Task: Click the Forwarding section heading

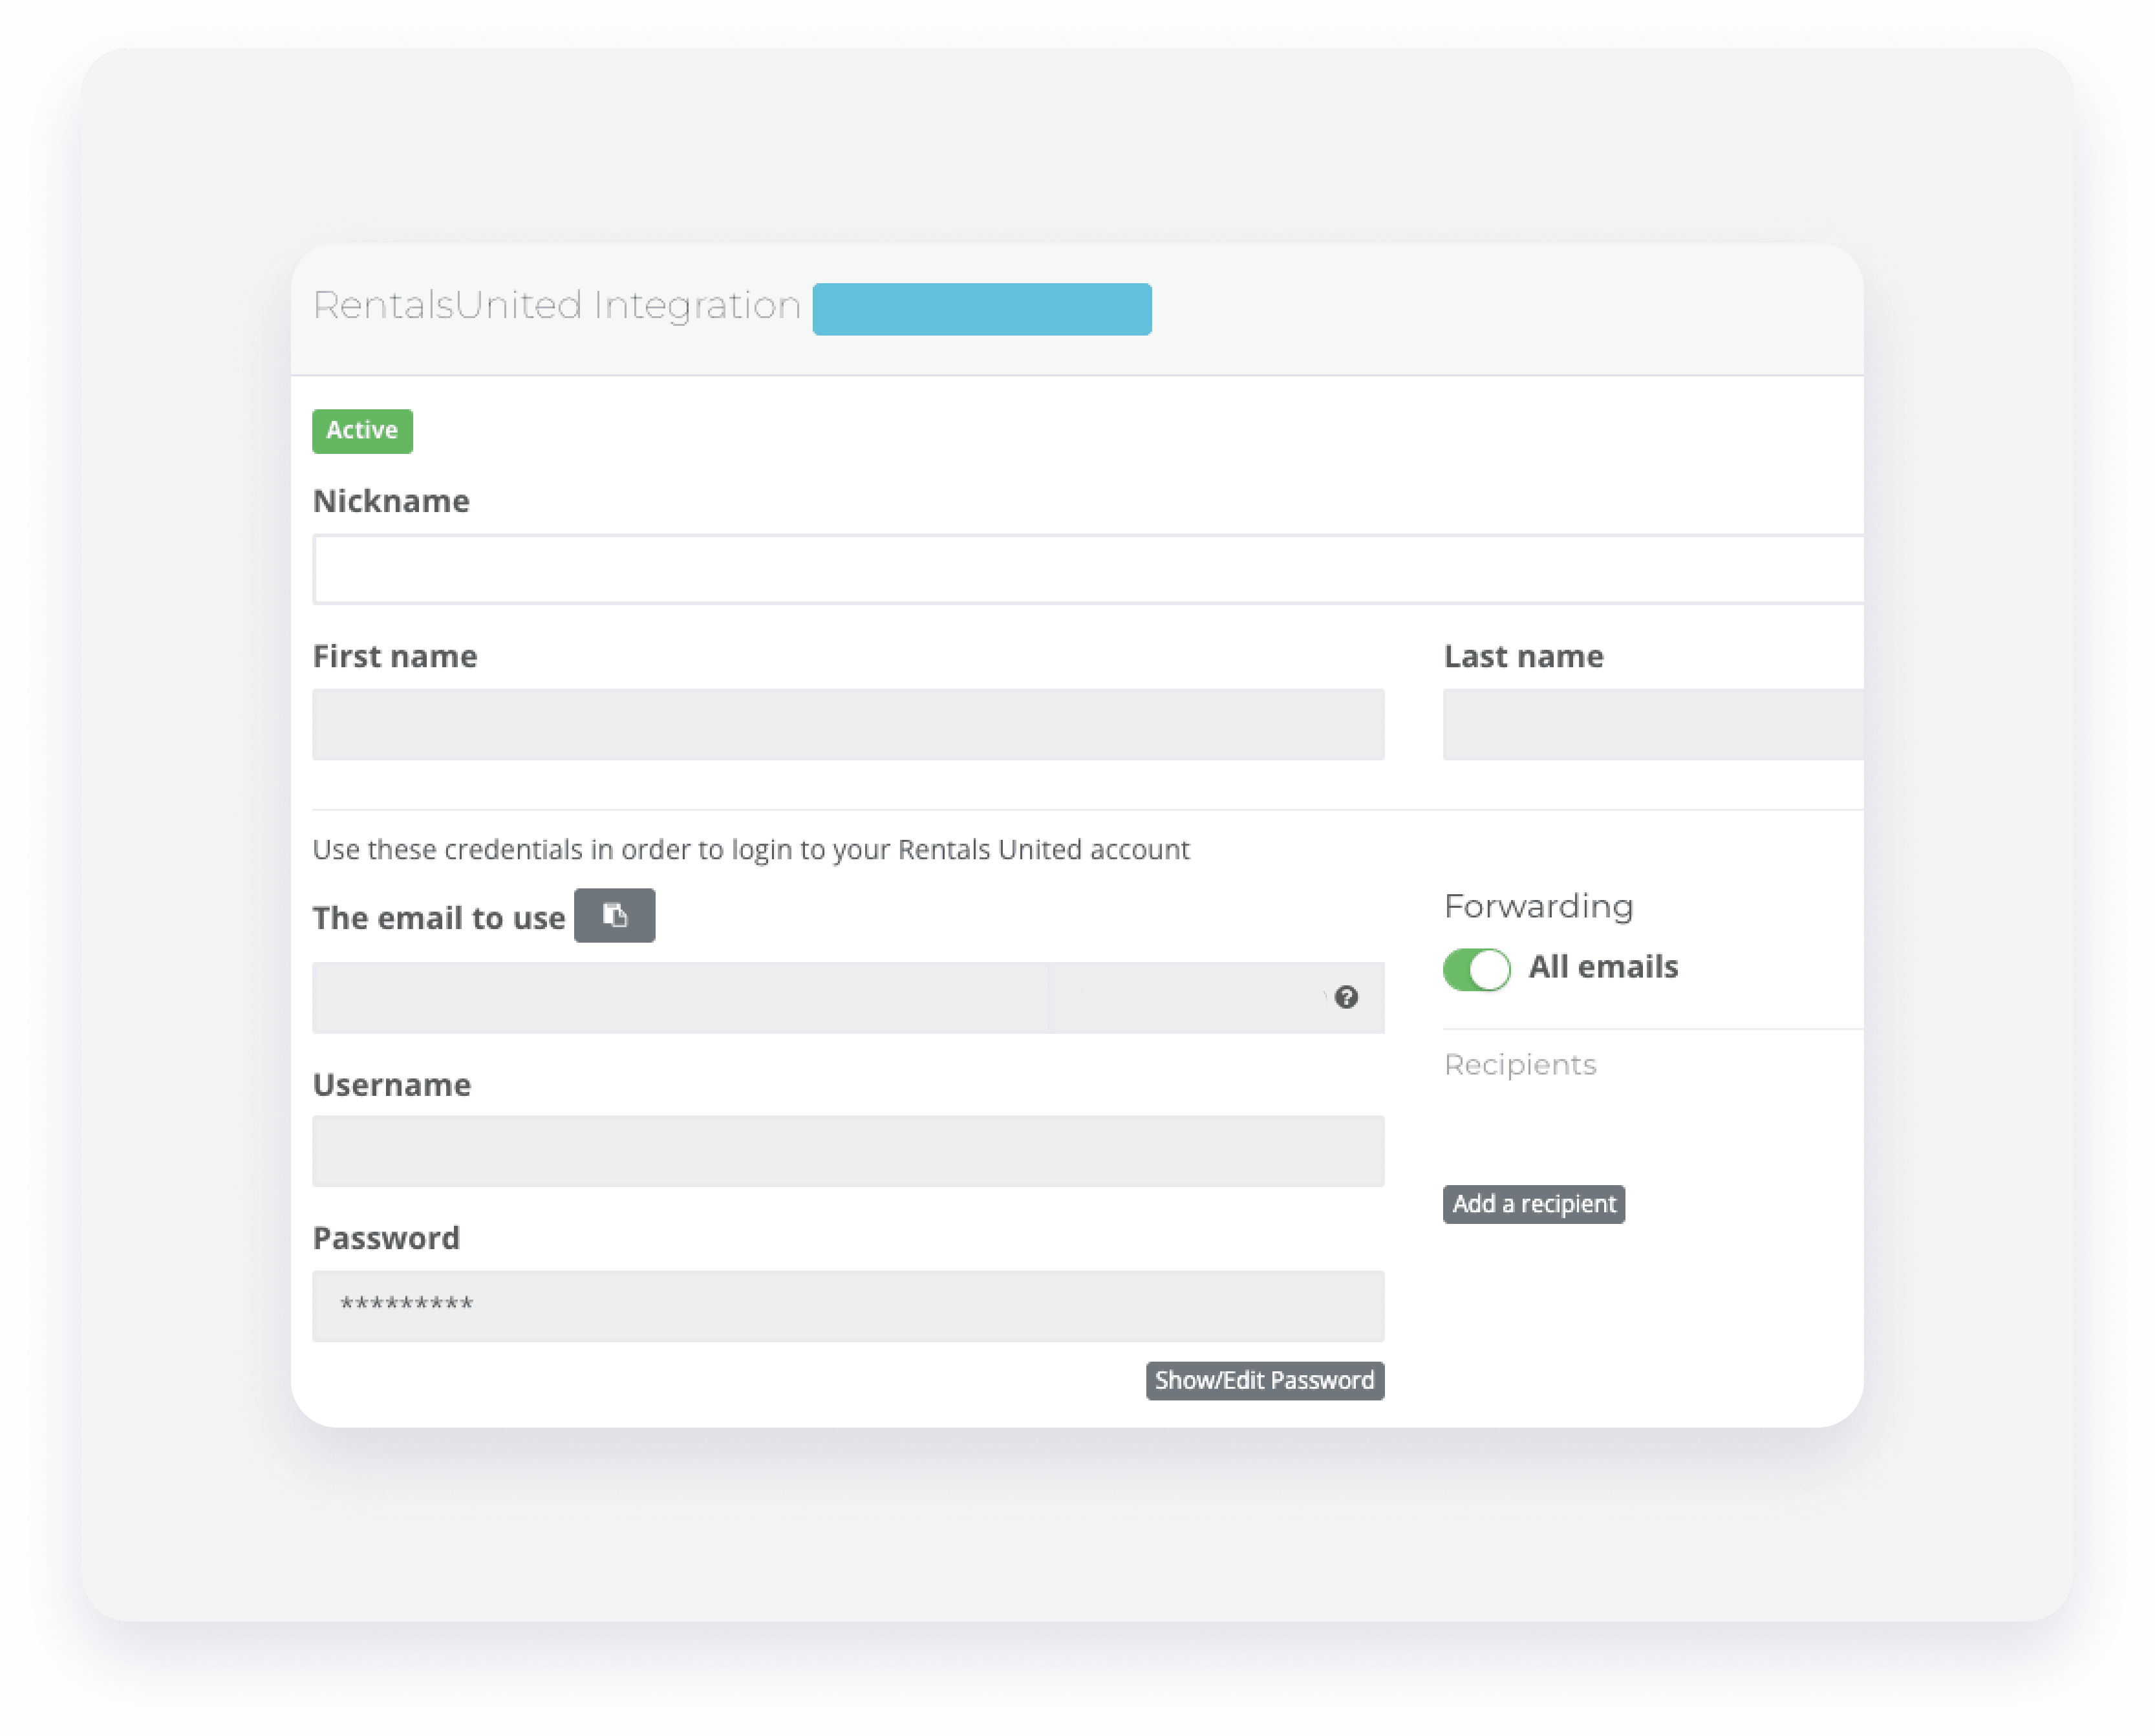Action: 1538,906
